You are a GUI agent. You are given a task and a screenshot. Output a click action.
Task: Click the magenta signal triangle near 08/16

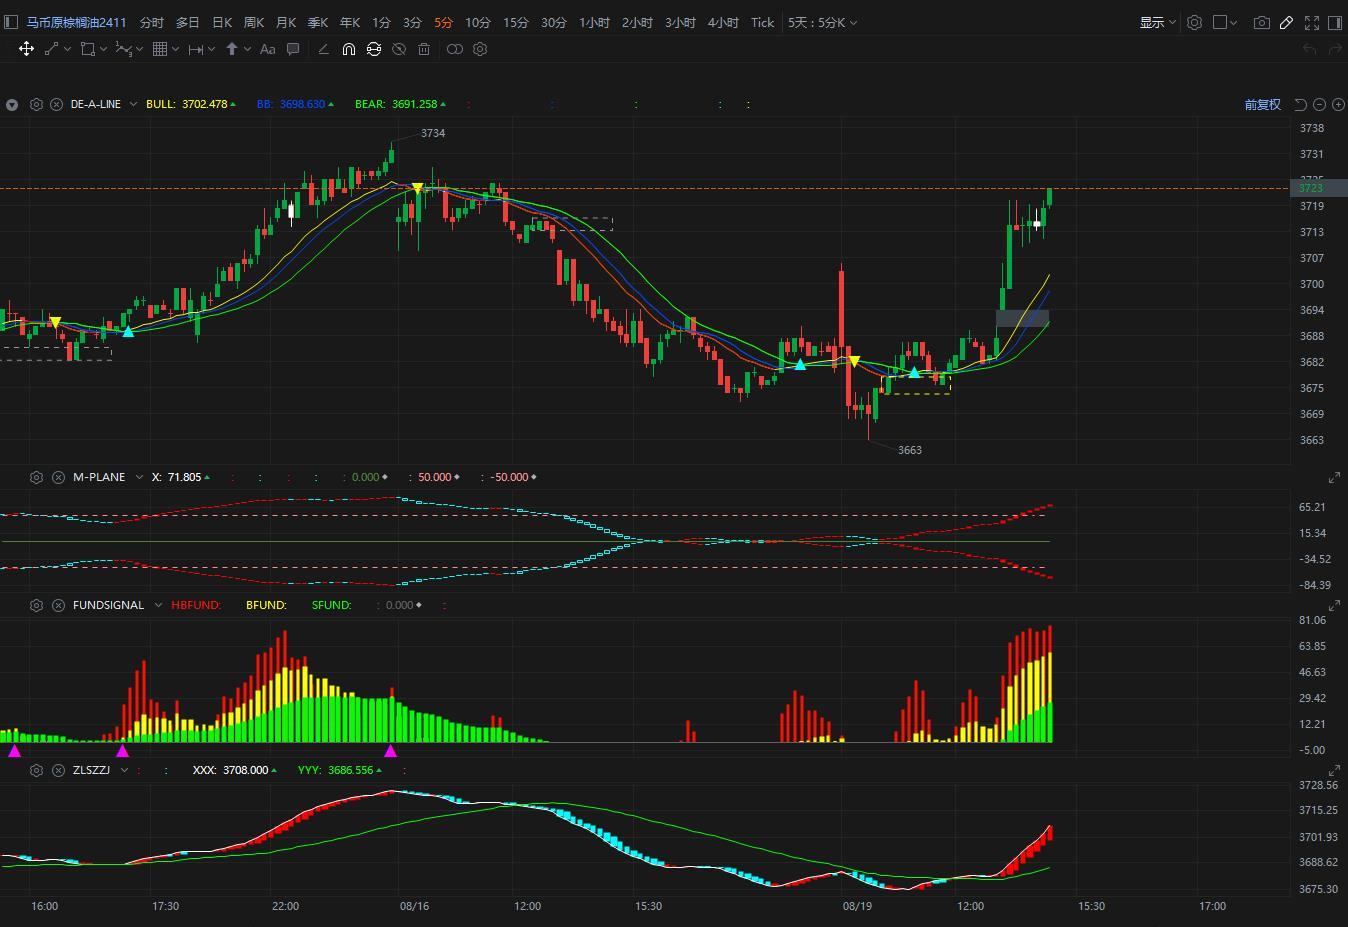click(391, 751)
